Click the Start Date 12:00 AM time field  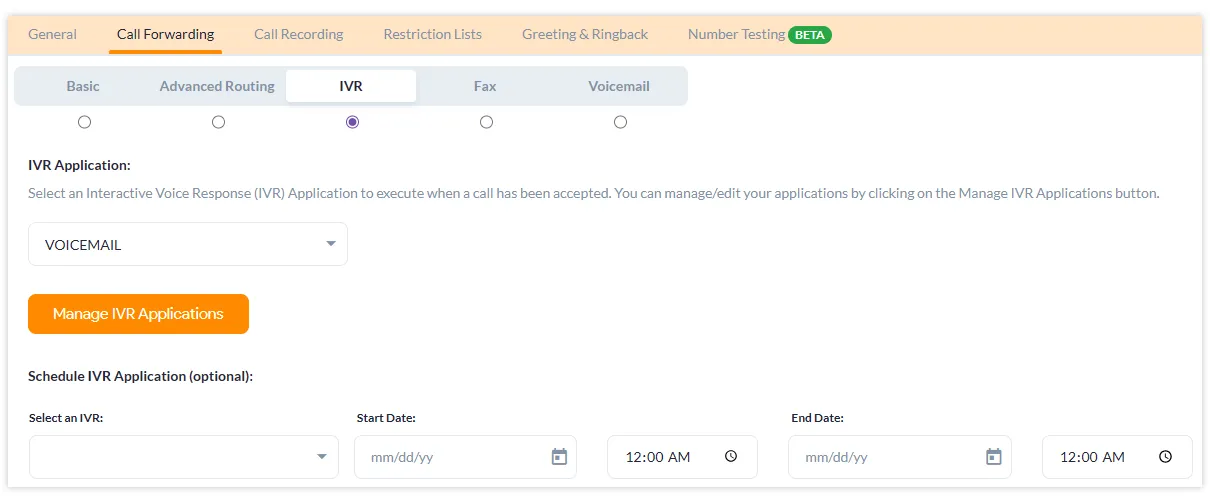[682, 457]
